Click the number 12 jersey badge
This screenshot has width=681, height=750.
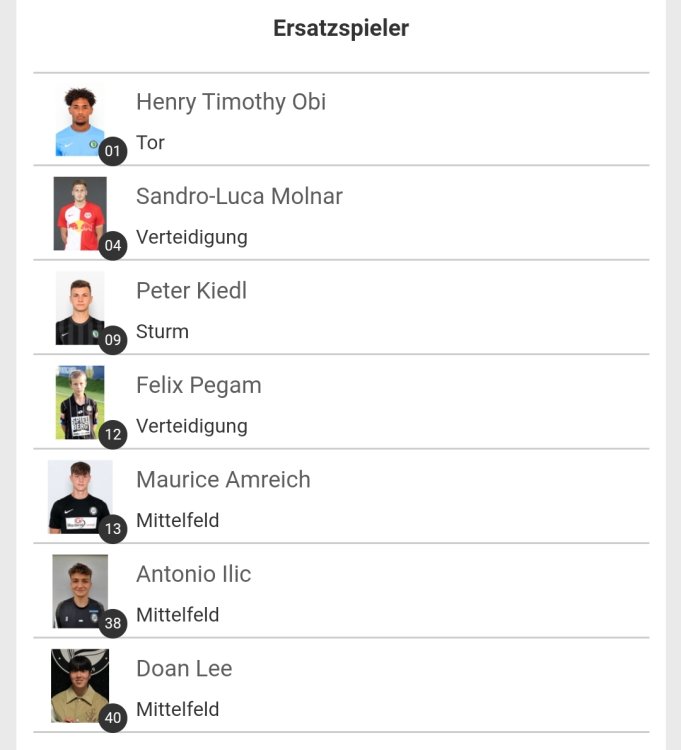(x=113, y=434)
